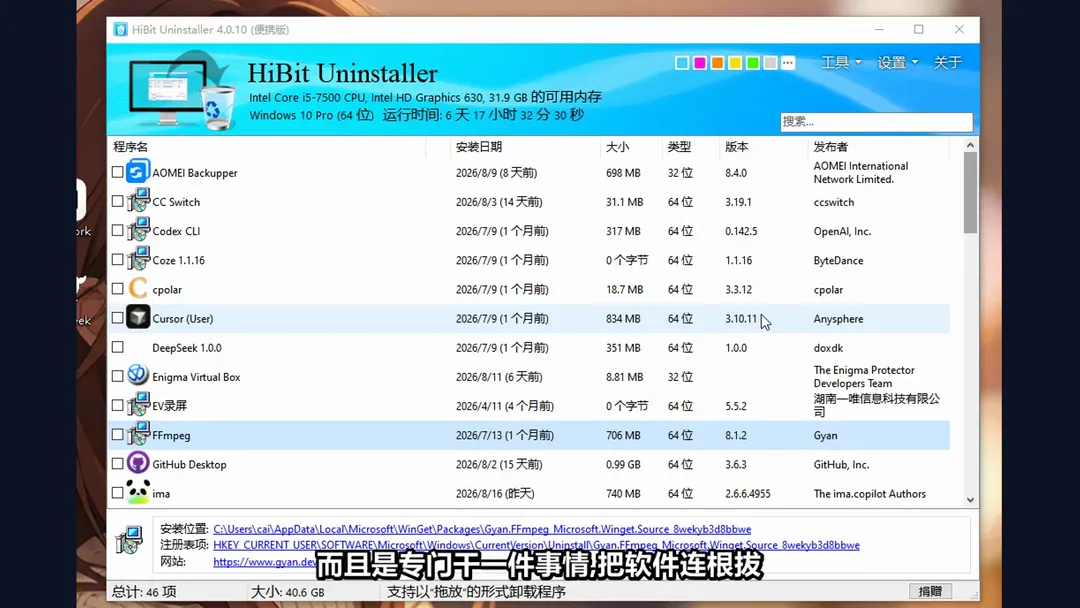Sort by 类型 column header
1080x608 pixels.
click(679, 147)
